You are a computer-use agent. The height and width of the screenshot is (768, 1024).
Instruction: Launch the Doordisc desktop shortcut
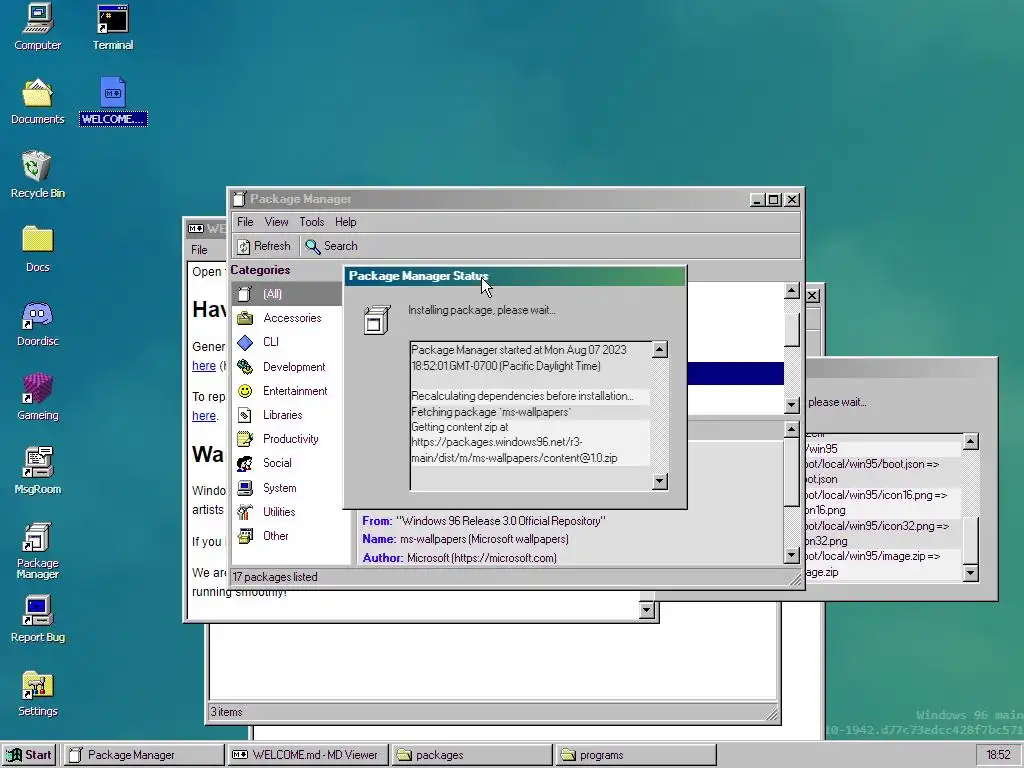37,323
